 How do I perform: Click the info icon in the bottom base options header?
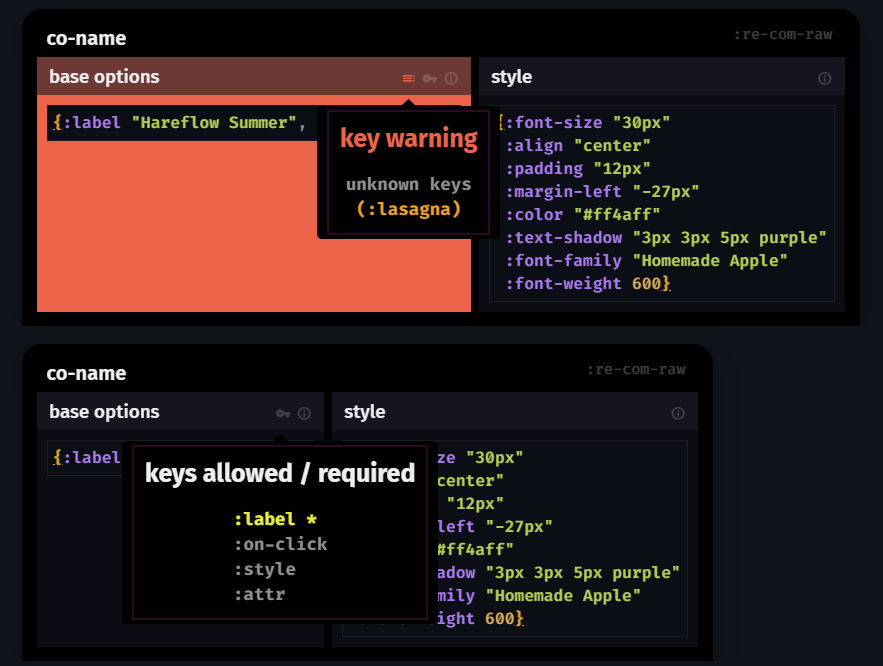[304, 413]
